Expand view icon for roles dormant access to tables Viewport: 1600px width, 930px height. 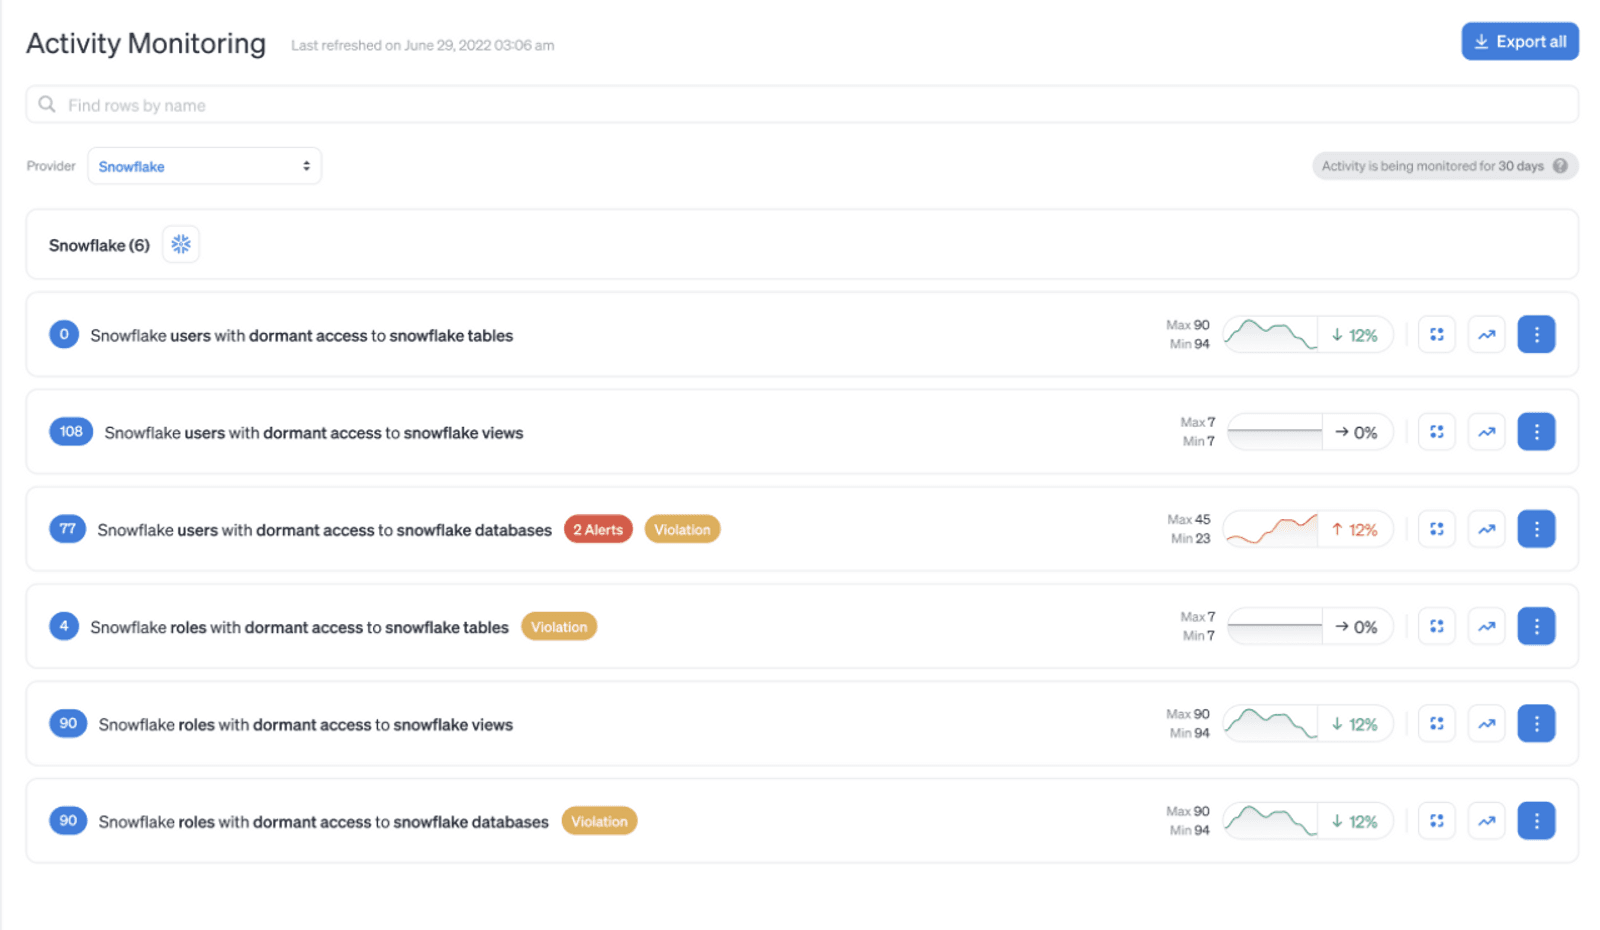[x=1436, y=626]
